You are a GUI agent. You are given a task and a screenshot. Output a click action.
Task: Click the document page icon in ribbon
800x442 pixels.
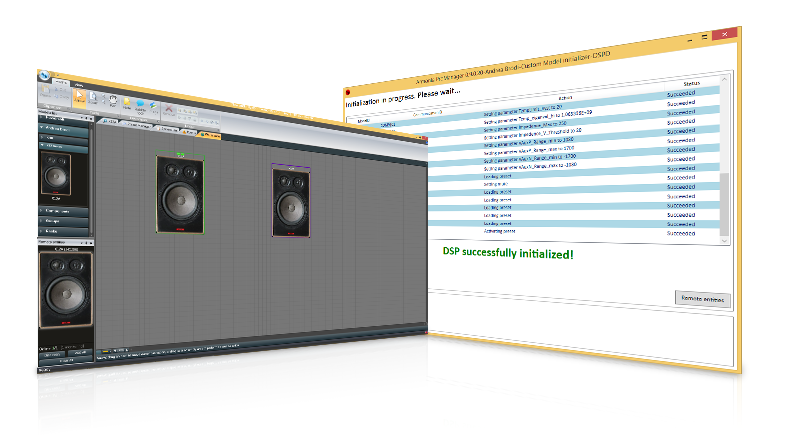coord(93,100)
